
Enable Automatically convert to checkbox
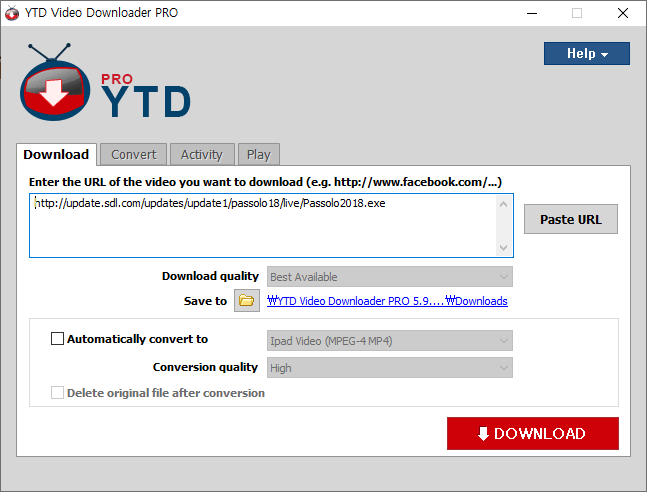click(57, 339)
